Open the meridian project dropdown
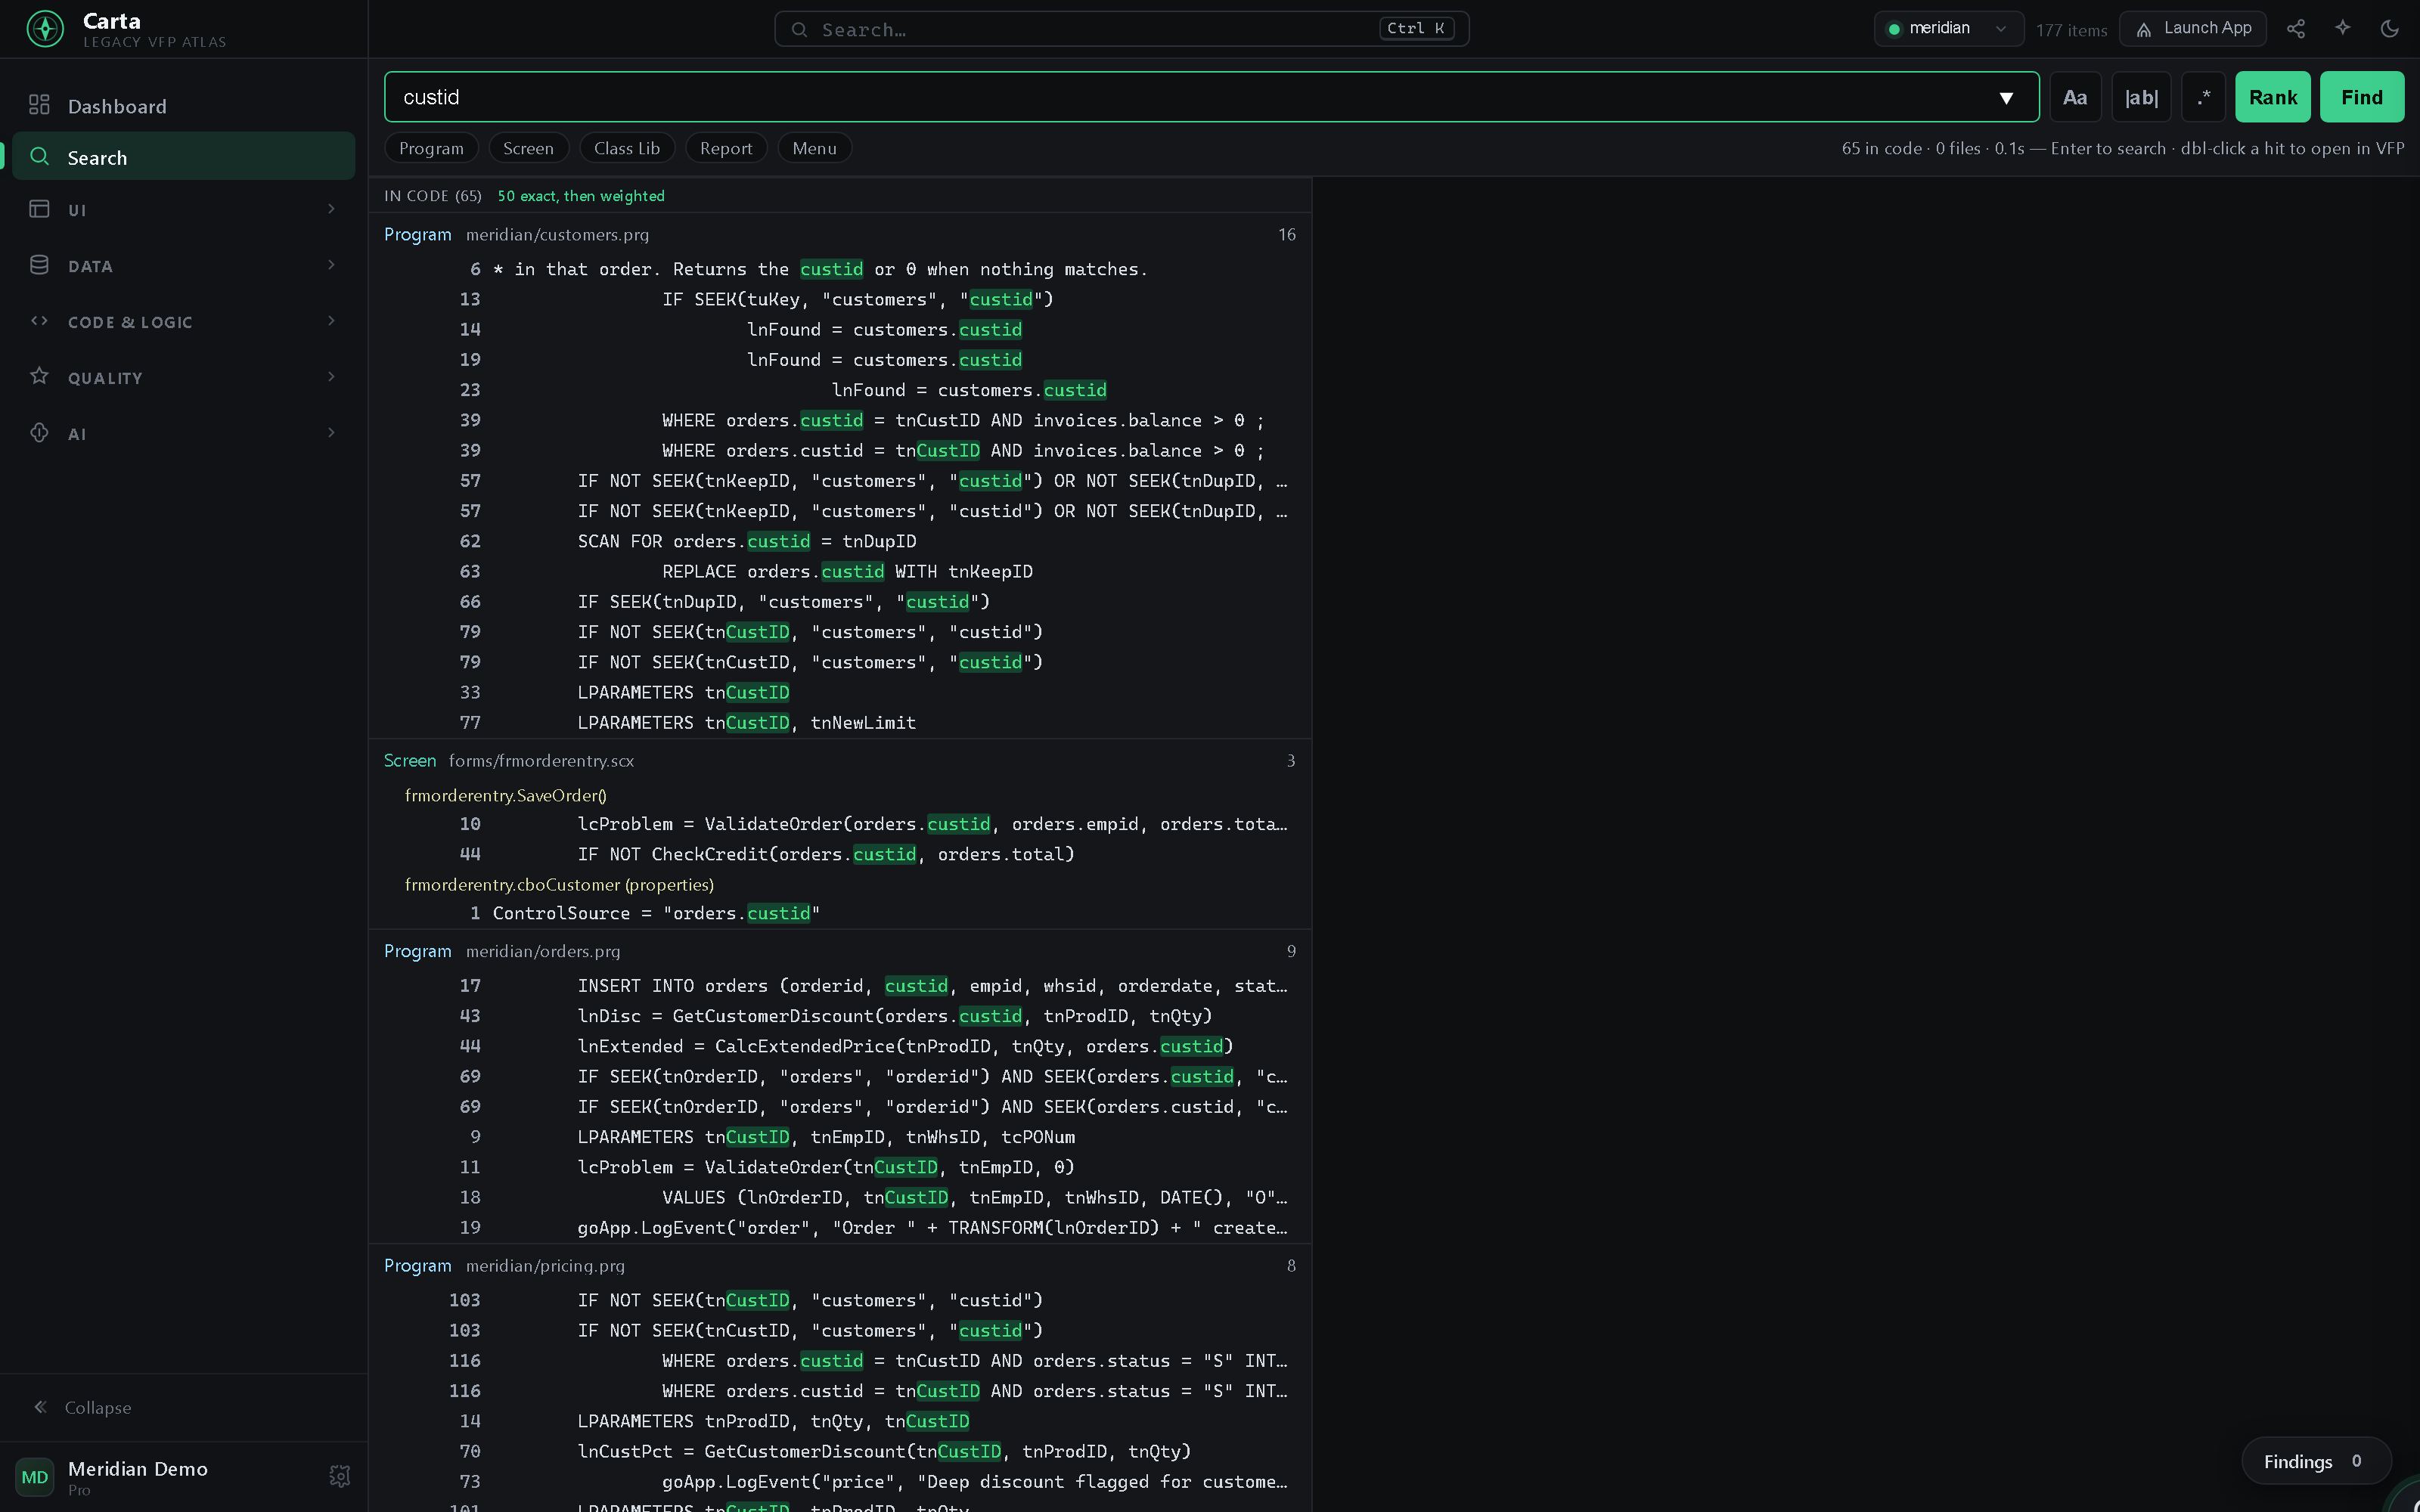Viewport: 2420px width, 1512px height. point(1948,29)
